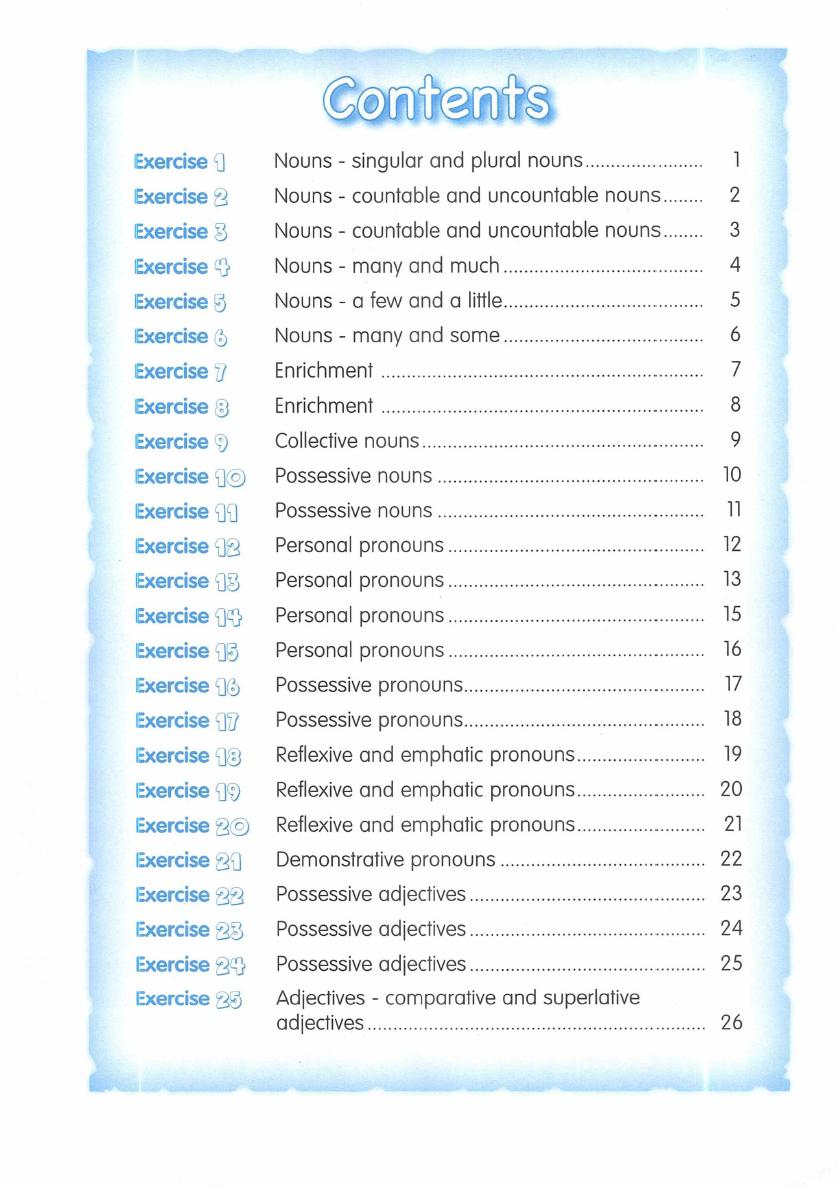Click the Exercise 22 label

point(190,896)
